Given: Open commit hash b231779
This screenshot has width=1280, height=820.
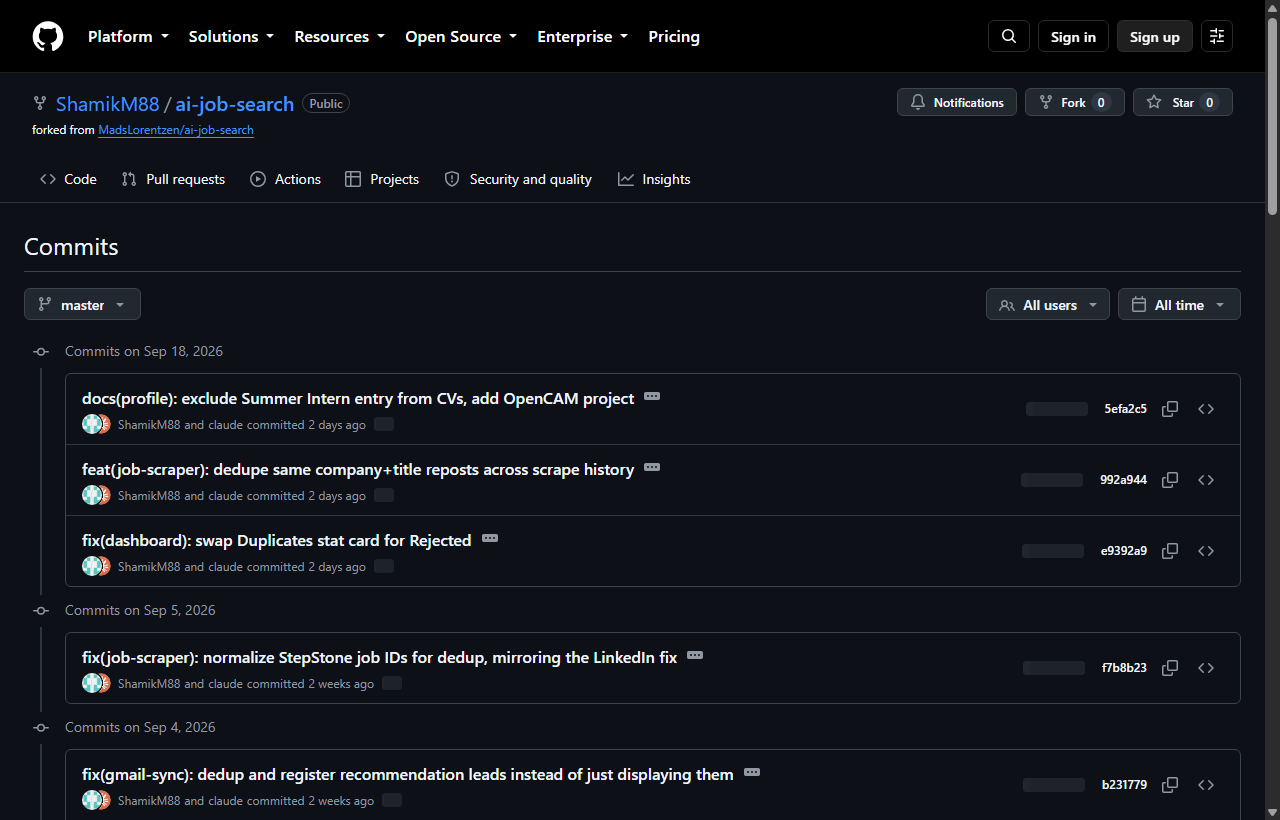Looking at the screenshot, I should coord(1124,785).
